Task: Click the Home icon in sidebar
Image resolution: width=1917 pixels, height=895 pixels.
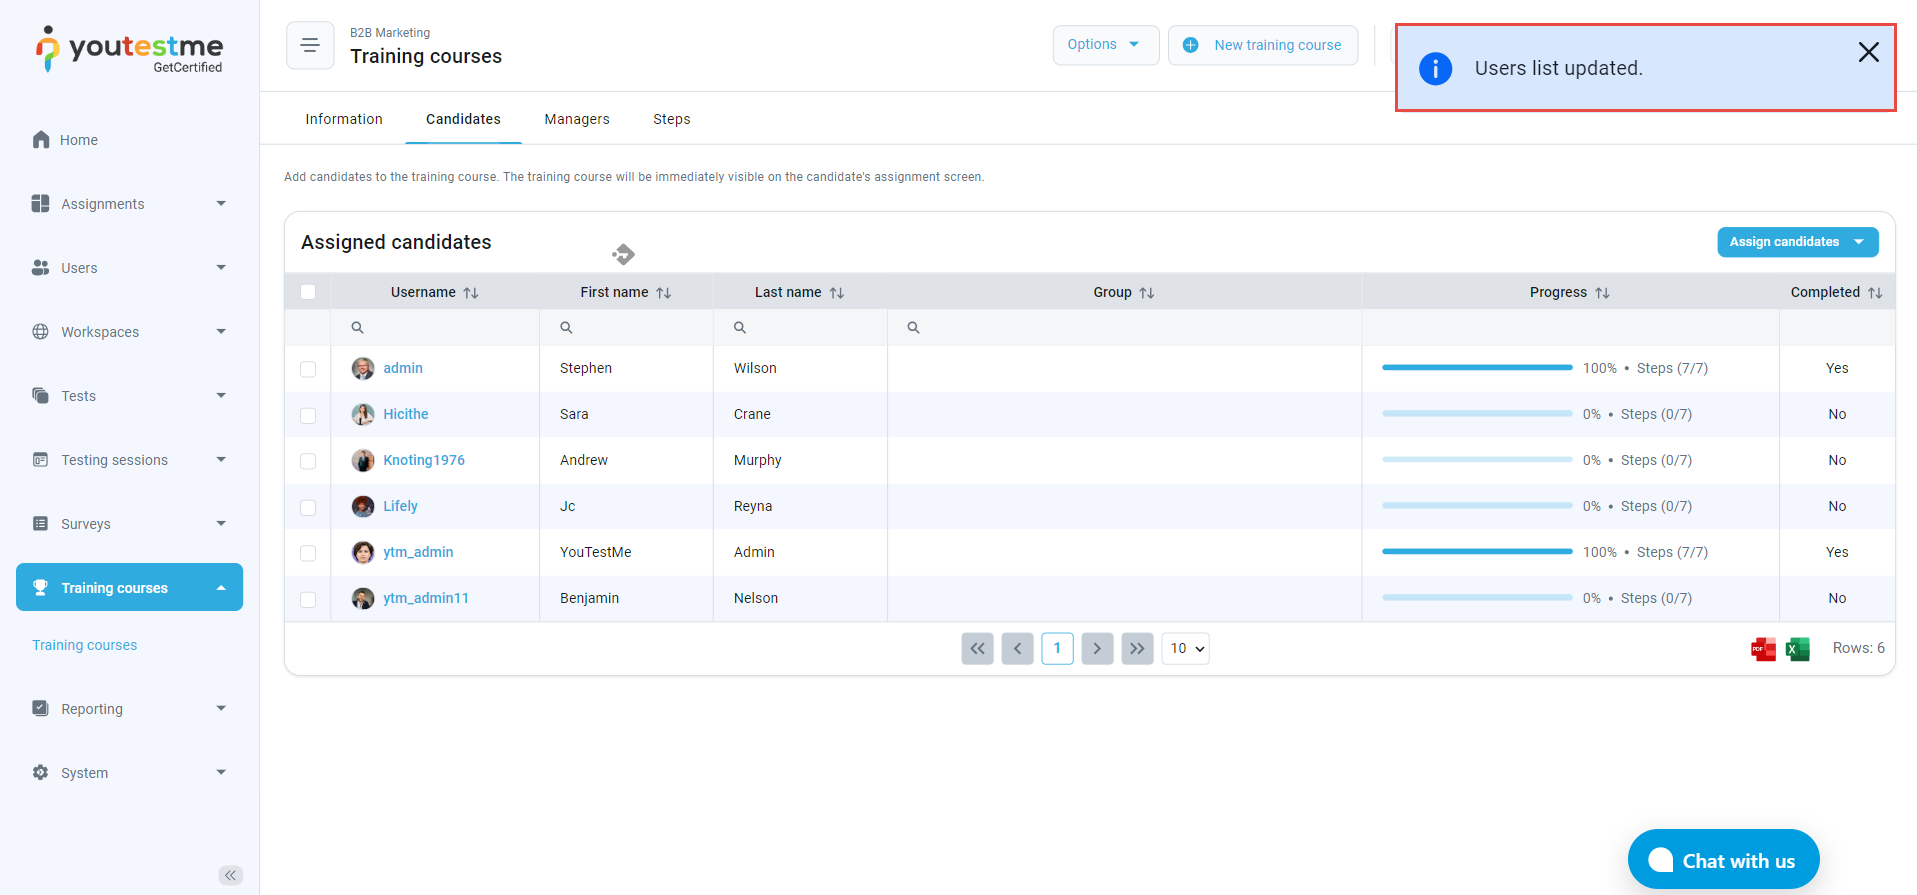Action: 41,140
